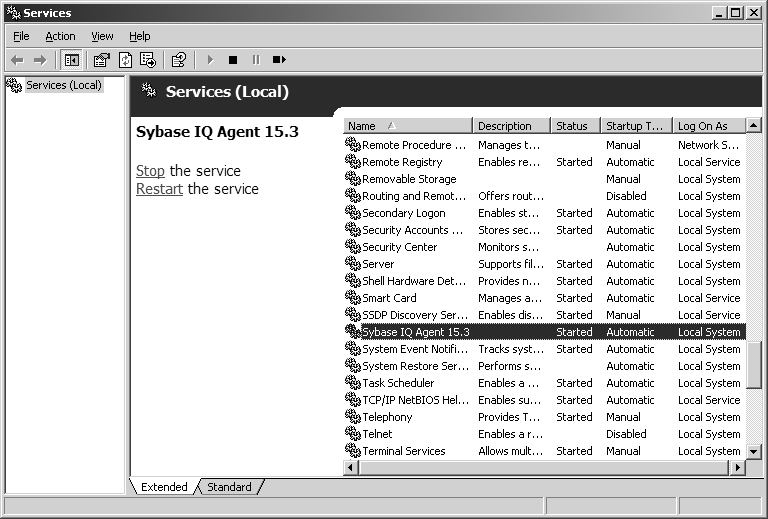
Task: Click the Pause Service toolbar icon
Action: (256, 60)
